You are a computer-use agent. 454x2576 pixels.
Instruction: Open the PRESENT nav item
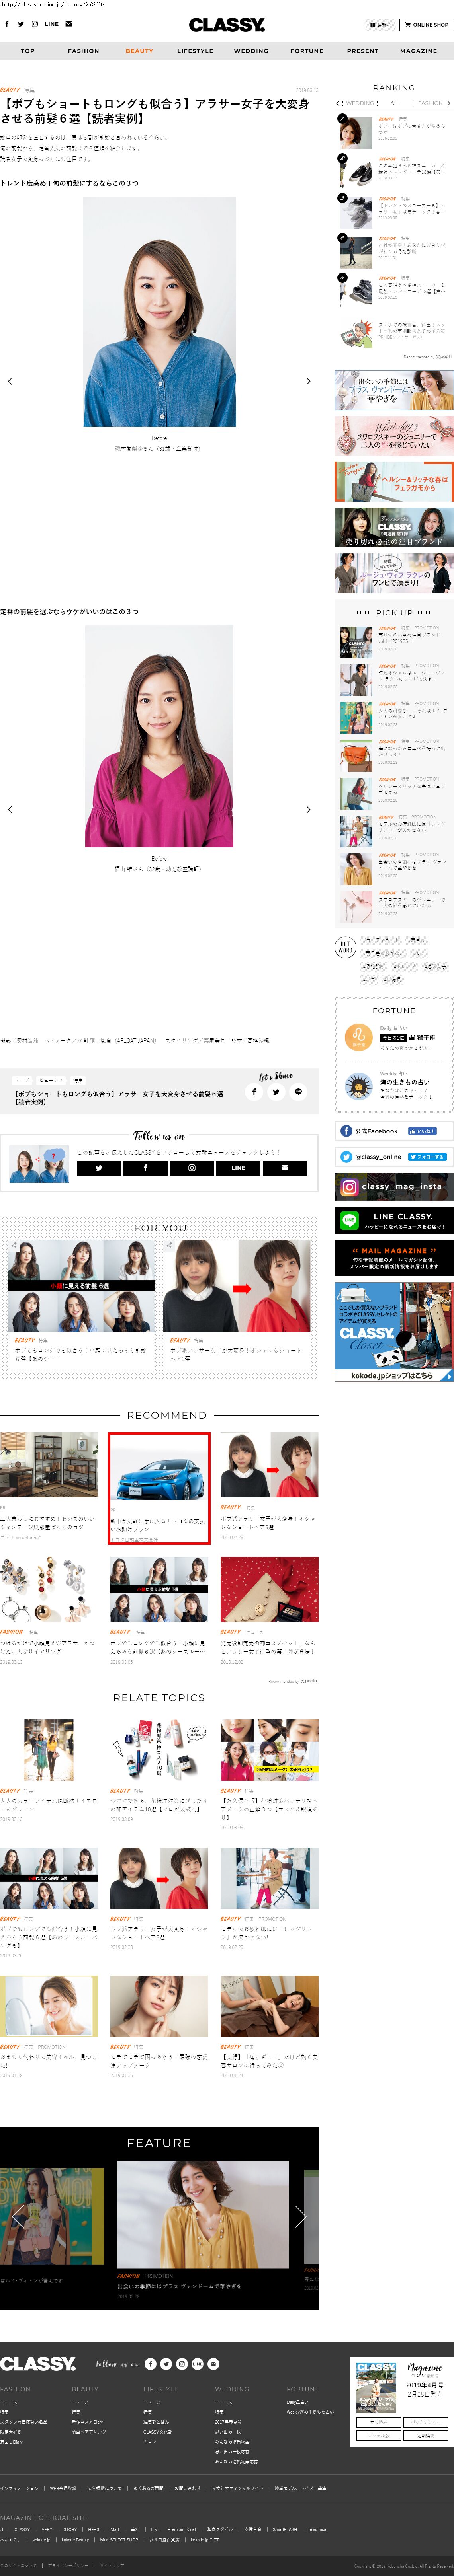pyautogui.click(x=363, y=50)
